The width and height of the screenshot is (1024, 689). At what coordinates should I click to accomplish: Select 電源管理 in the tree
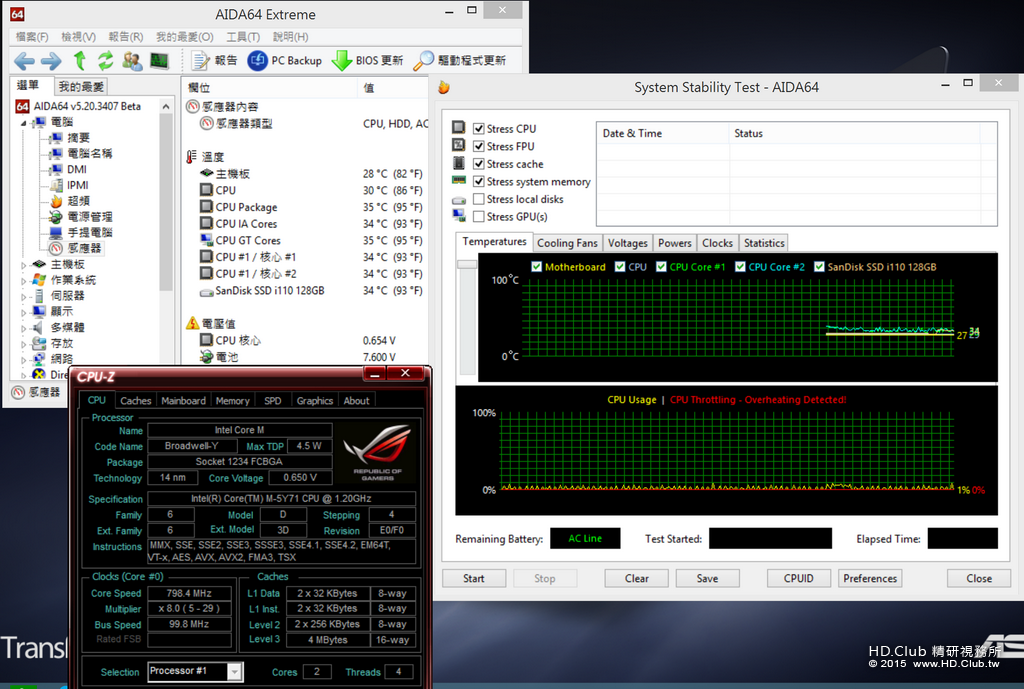(x=89, y=217)
